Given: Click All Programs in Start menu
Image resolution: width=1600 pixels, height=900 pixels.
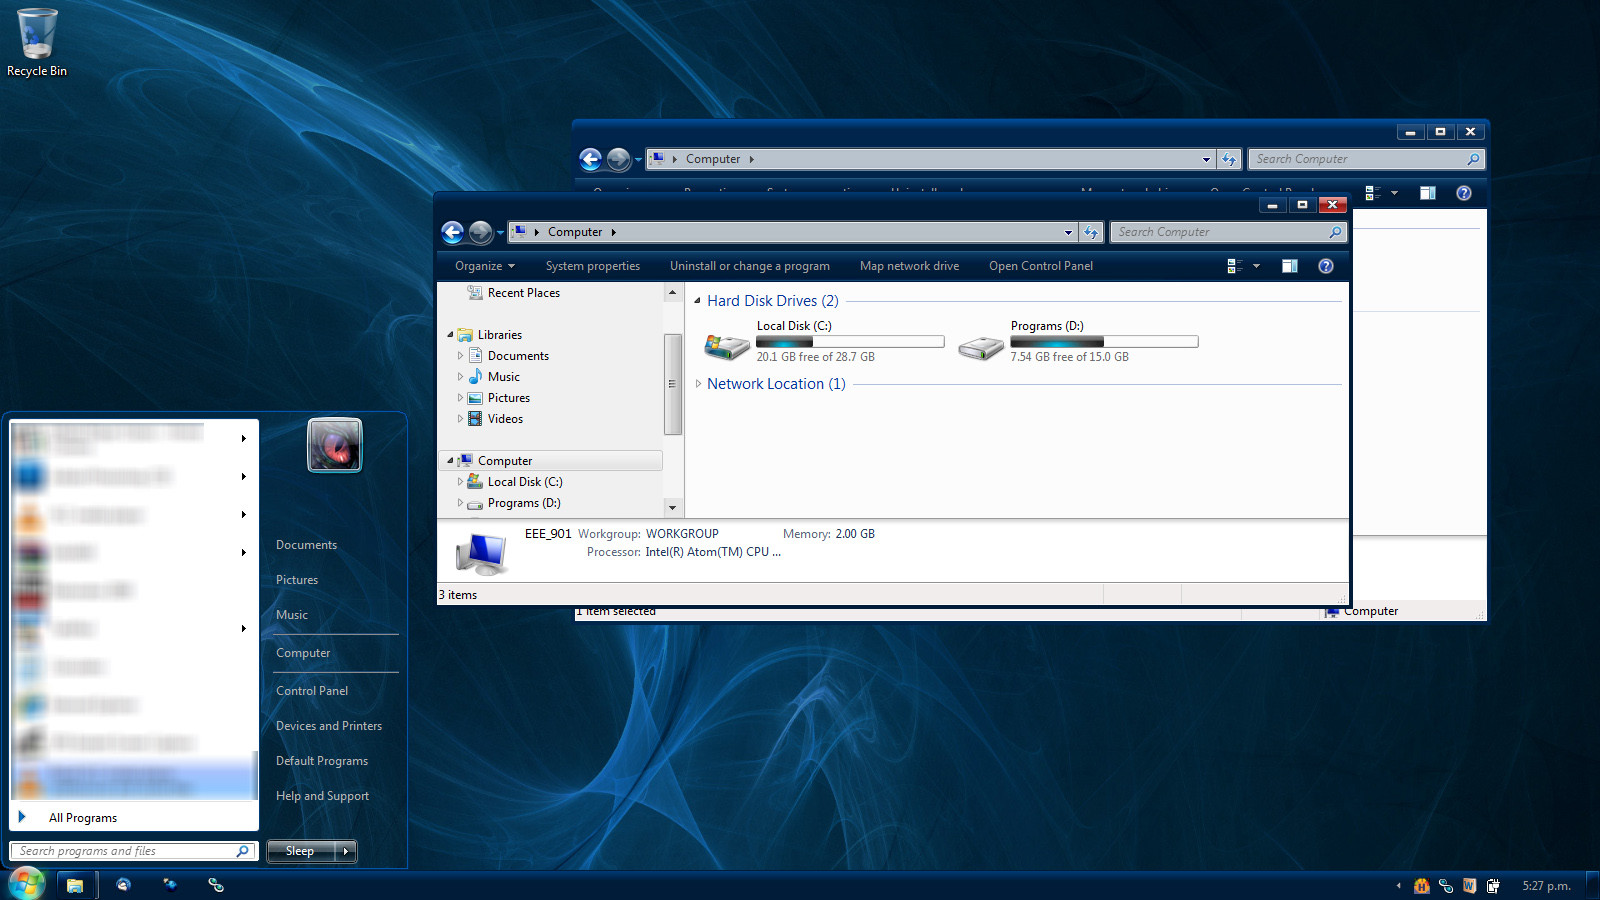Looking at the screenshot, I should pos(83,818).
